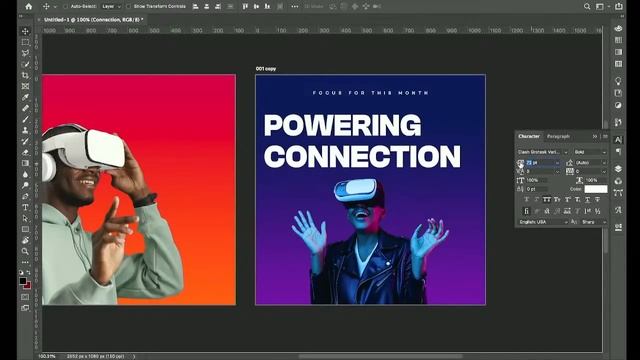Open the Bold font style dropdown
Image resolution: width=640 pixels, height=360 pixels.
590,152
